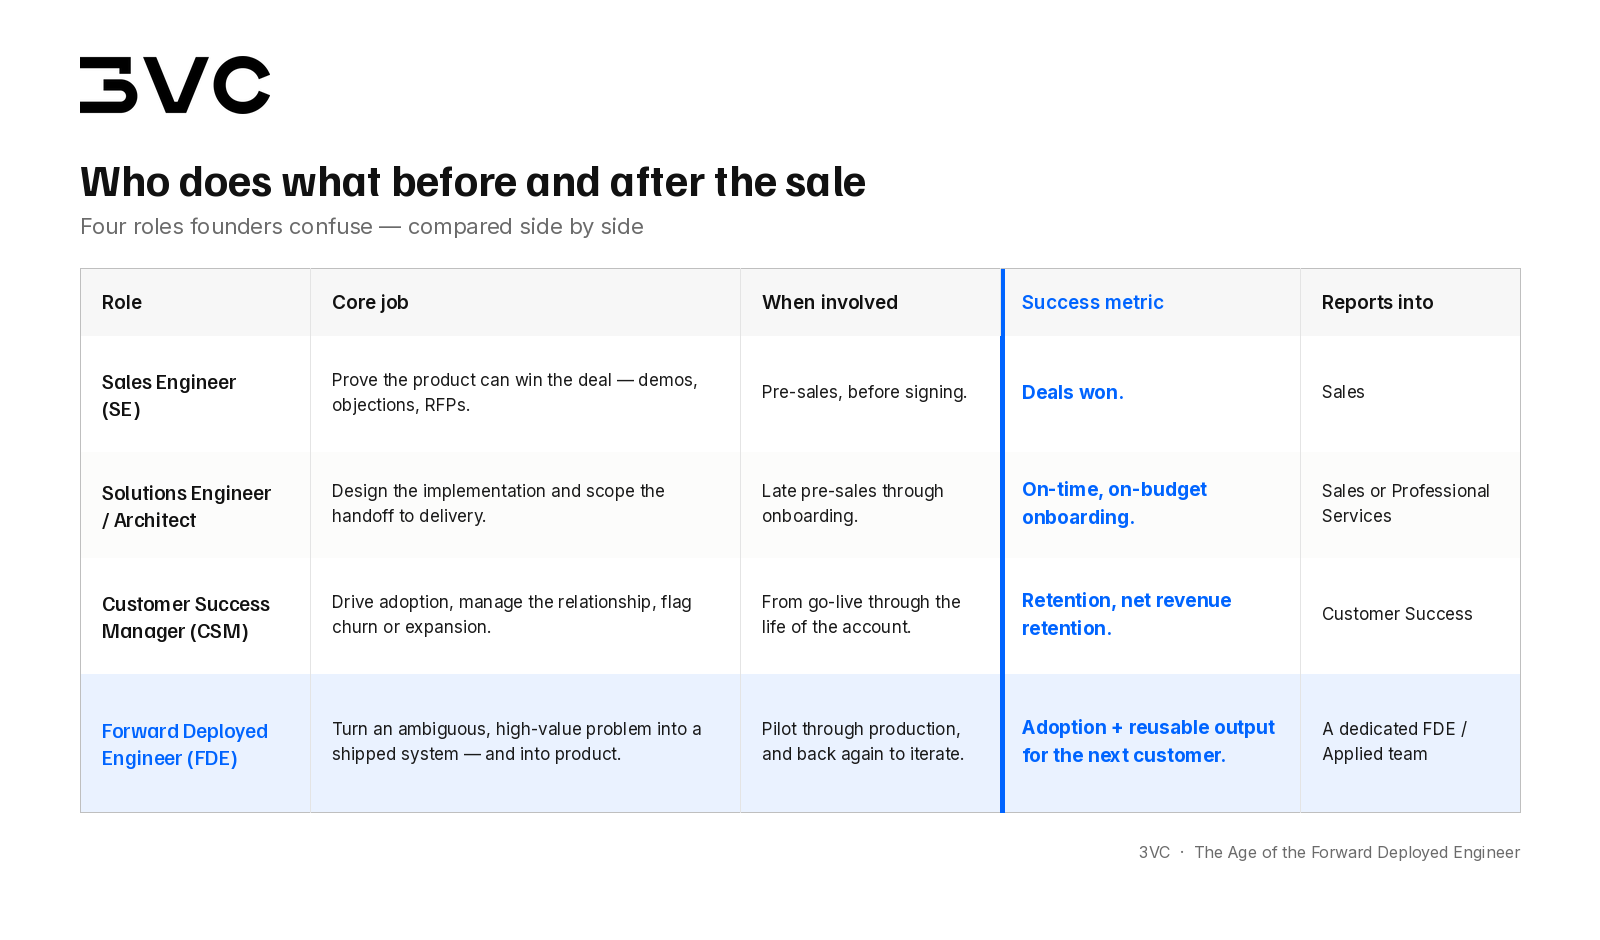Click the Solutions Engineer / Architect cell

pyautogui.click(x=186, y=506)
